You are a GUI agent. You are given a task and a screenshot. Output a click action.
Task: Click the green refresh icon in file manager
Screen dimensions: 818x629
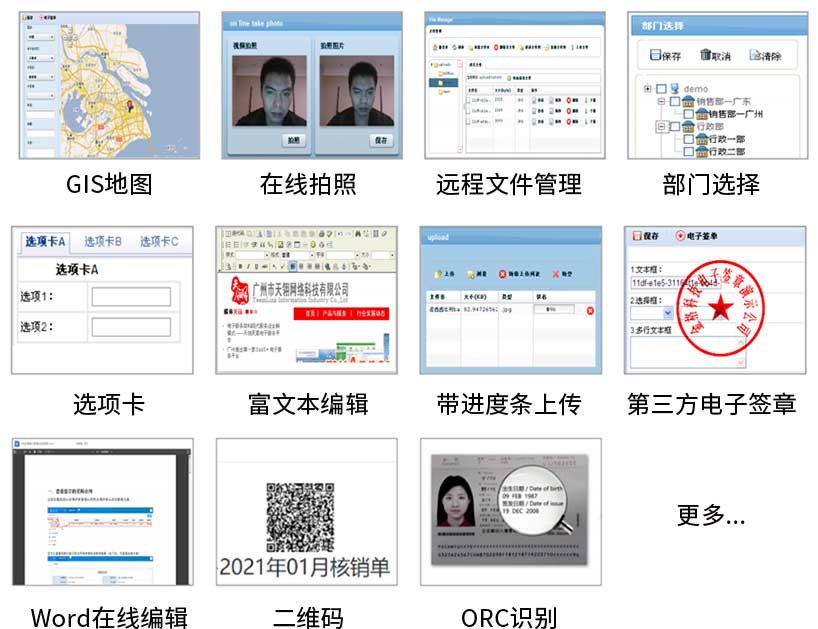[455, 47]
